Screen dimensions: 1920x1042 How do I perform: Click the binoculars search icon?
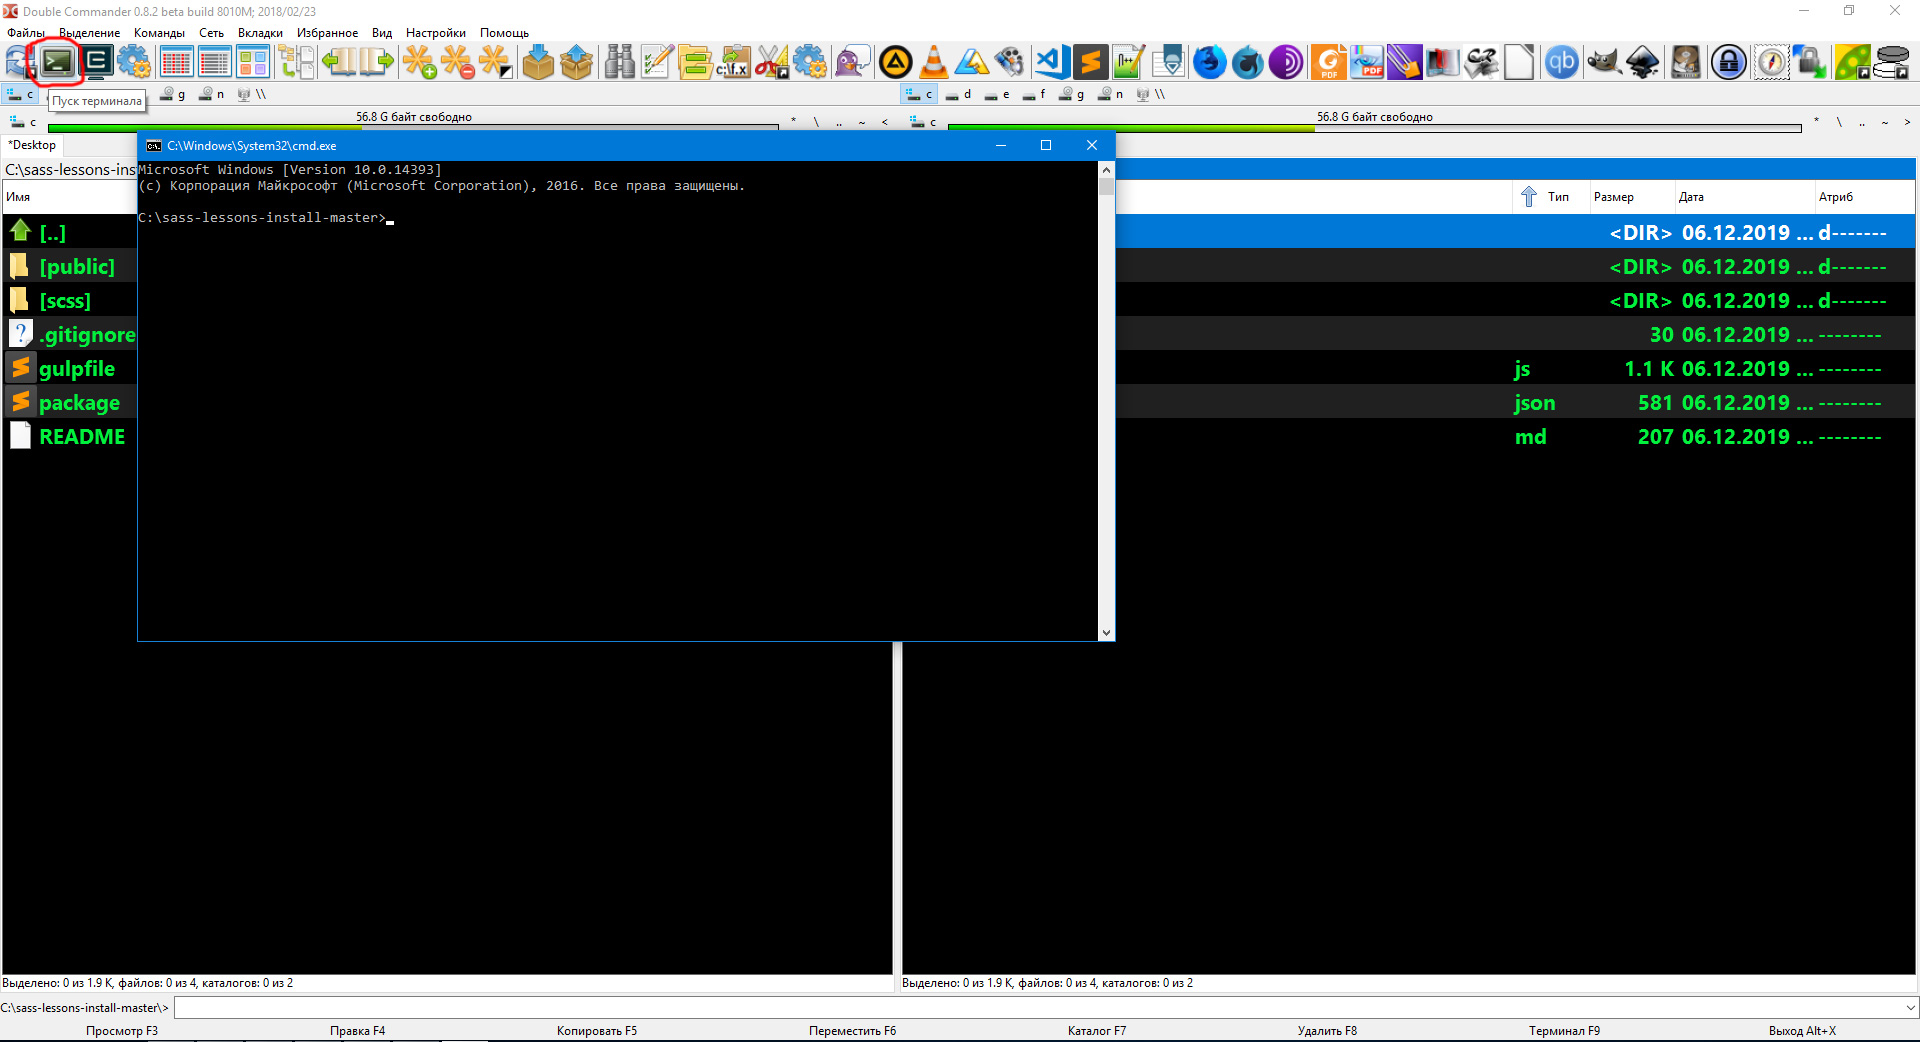pyautogui.click(x=619, y=62)
